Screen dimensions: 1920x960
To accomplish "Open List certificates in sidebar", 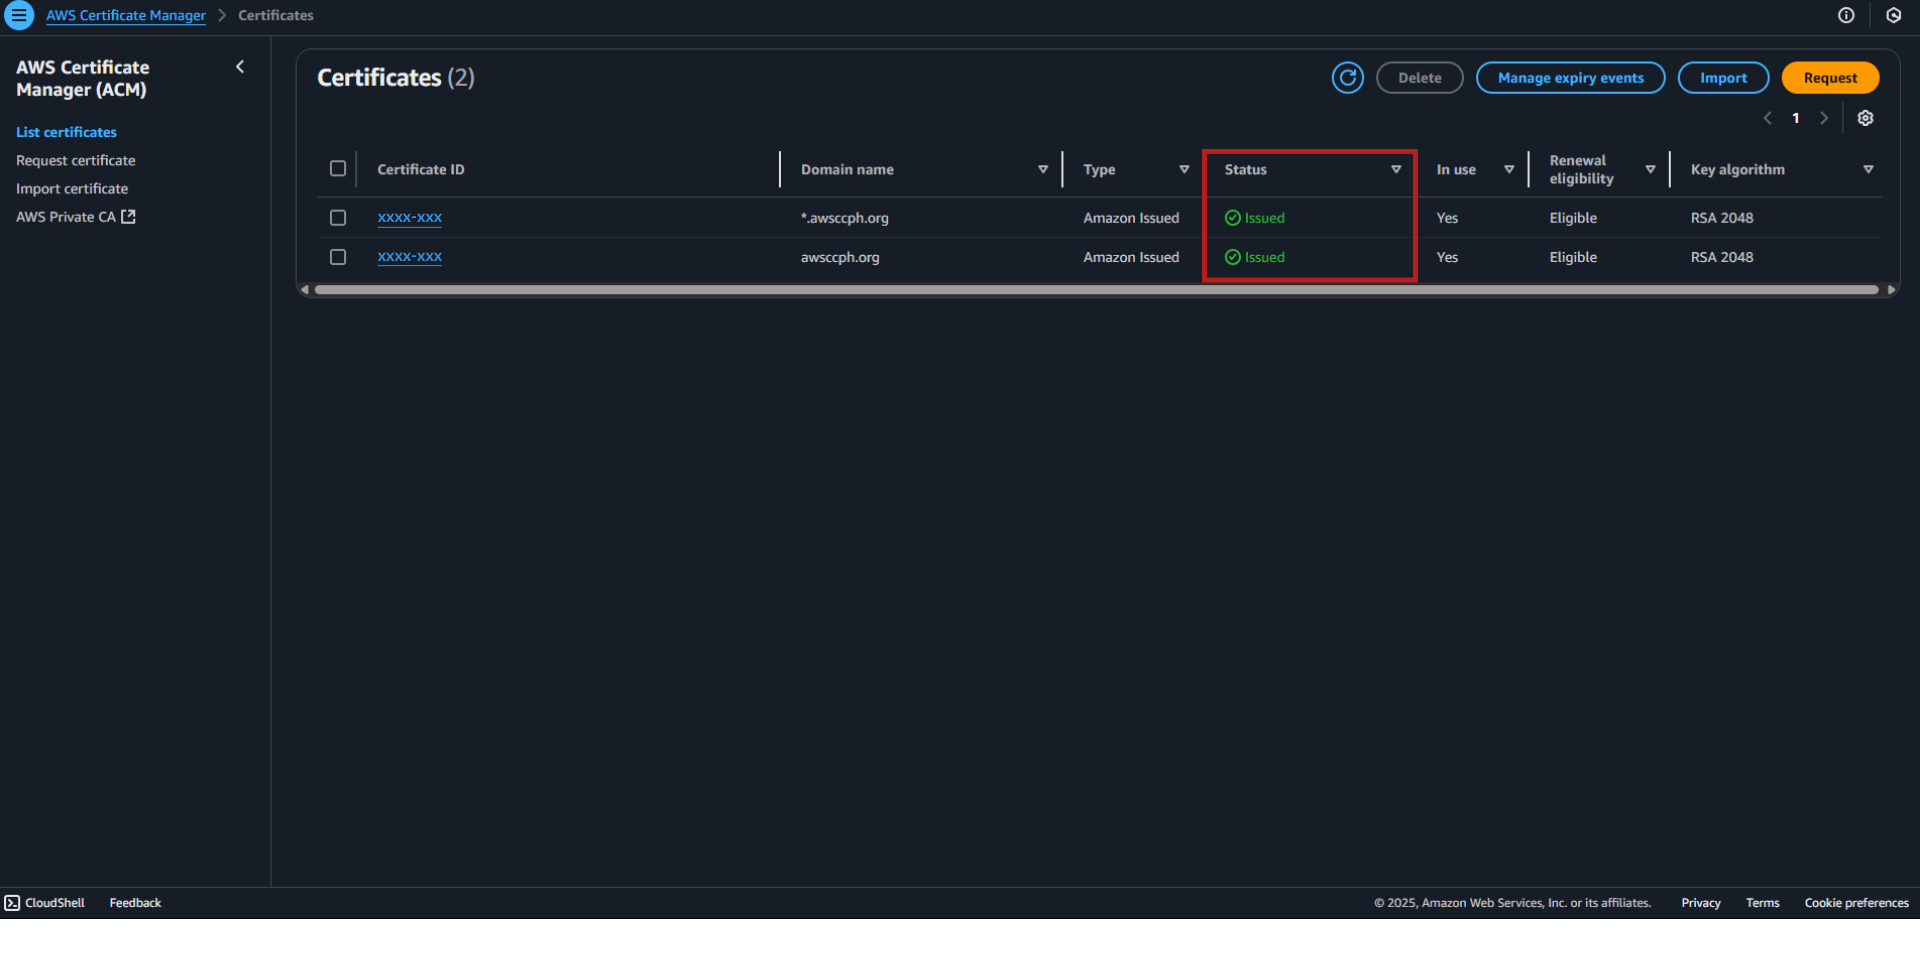I will pyautogui.click(x=66, y=132).
